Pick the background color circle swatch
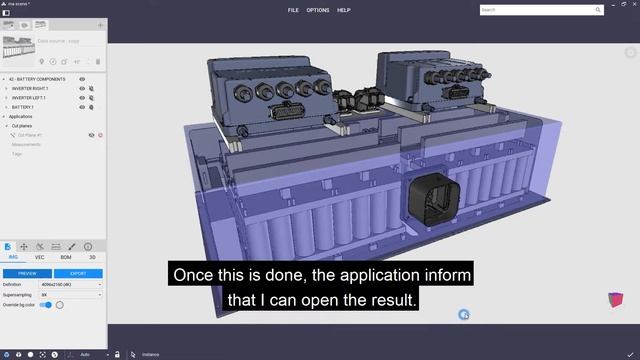This screenshot has height=360, width=640. [x=60, y=305]
